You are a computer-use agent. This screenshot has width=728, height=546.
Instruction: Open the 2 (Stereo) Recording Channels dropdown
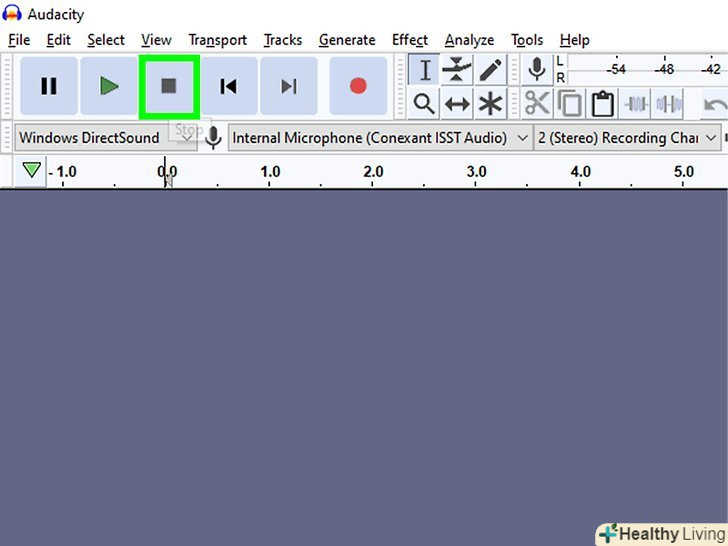pos(627,138)
